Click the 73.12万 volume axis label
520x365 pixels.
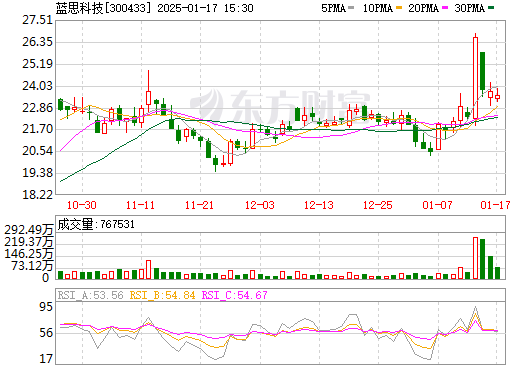tap(32, 266)
